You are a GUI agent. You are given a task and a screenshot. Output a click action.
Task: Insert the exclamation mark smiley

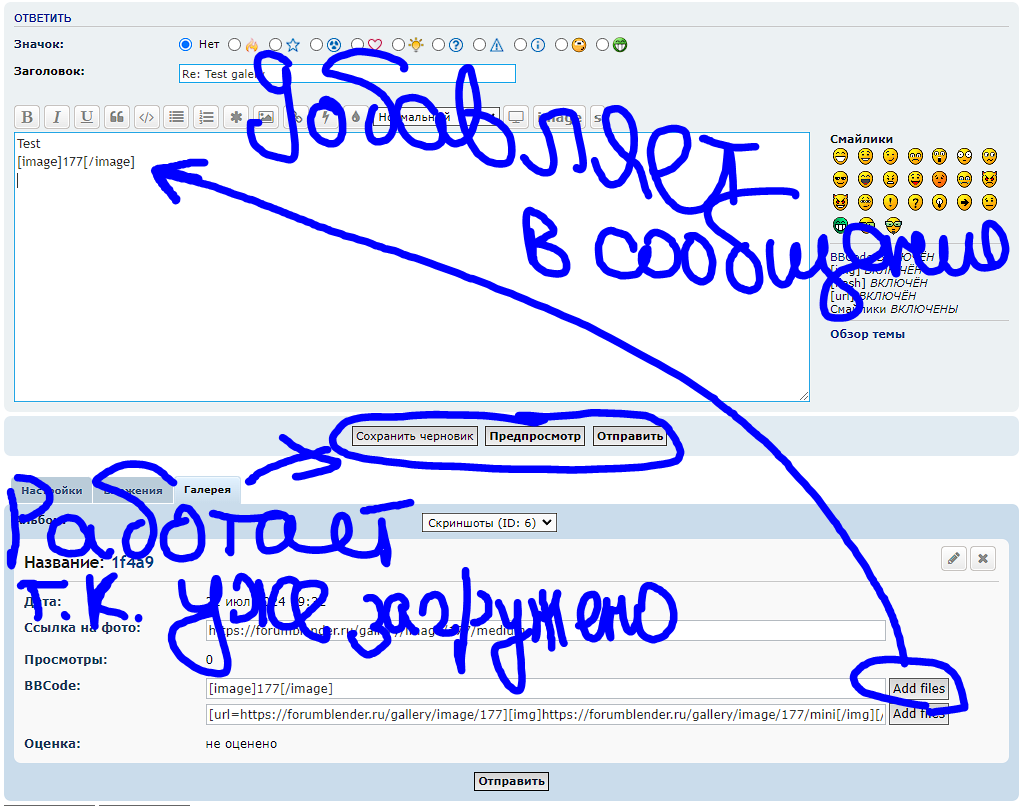point(889,202)
